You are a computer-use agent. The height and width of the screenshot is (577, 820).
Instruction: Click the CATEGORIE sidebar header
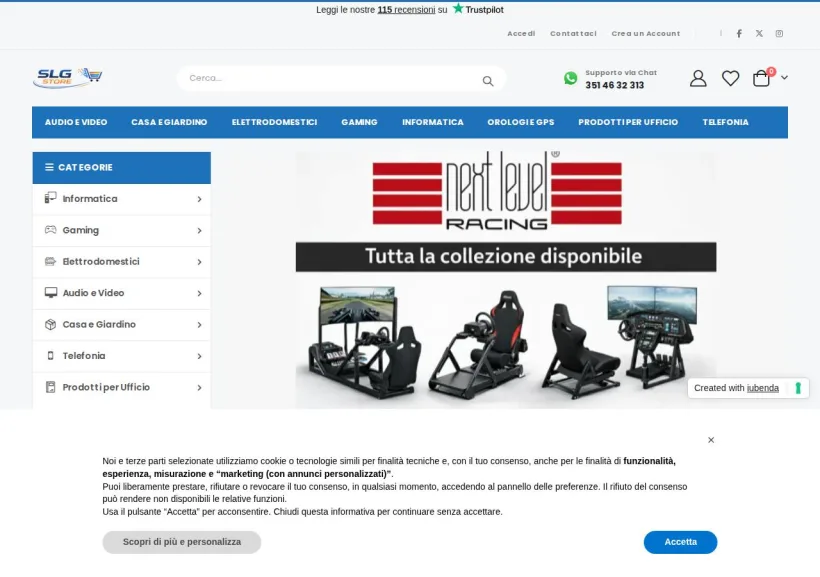coord(121,167)
